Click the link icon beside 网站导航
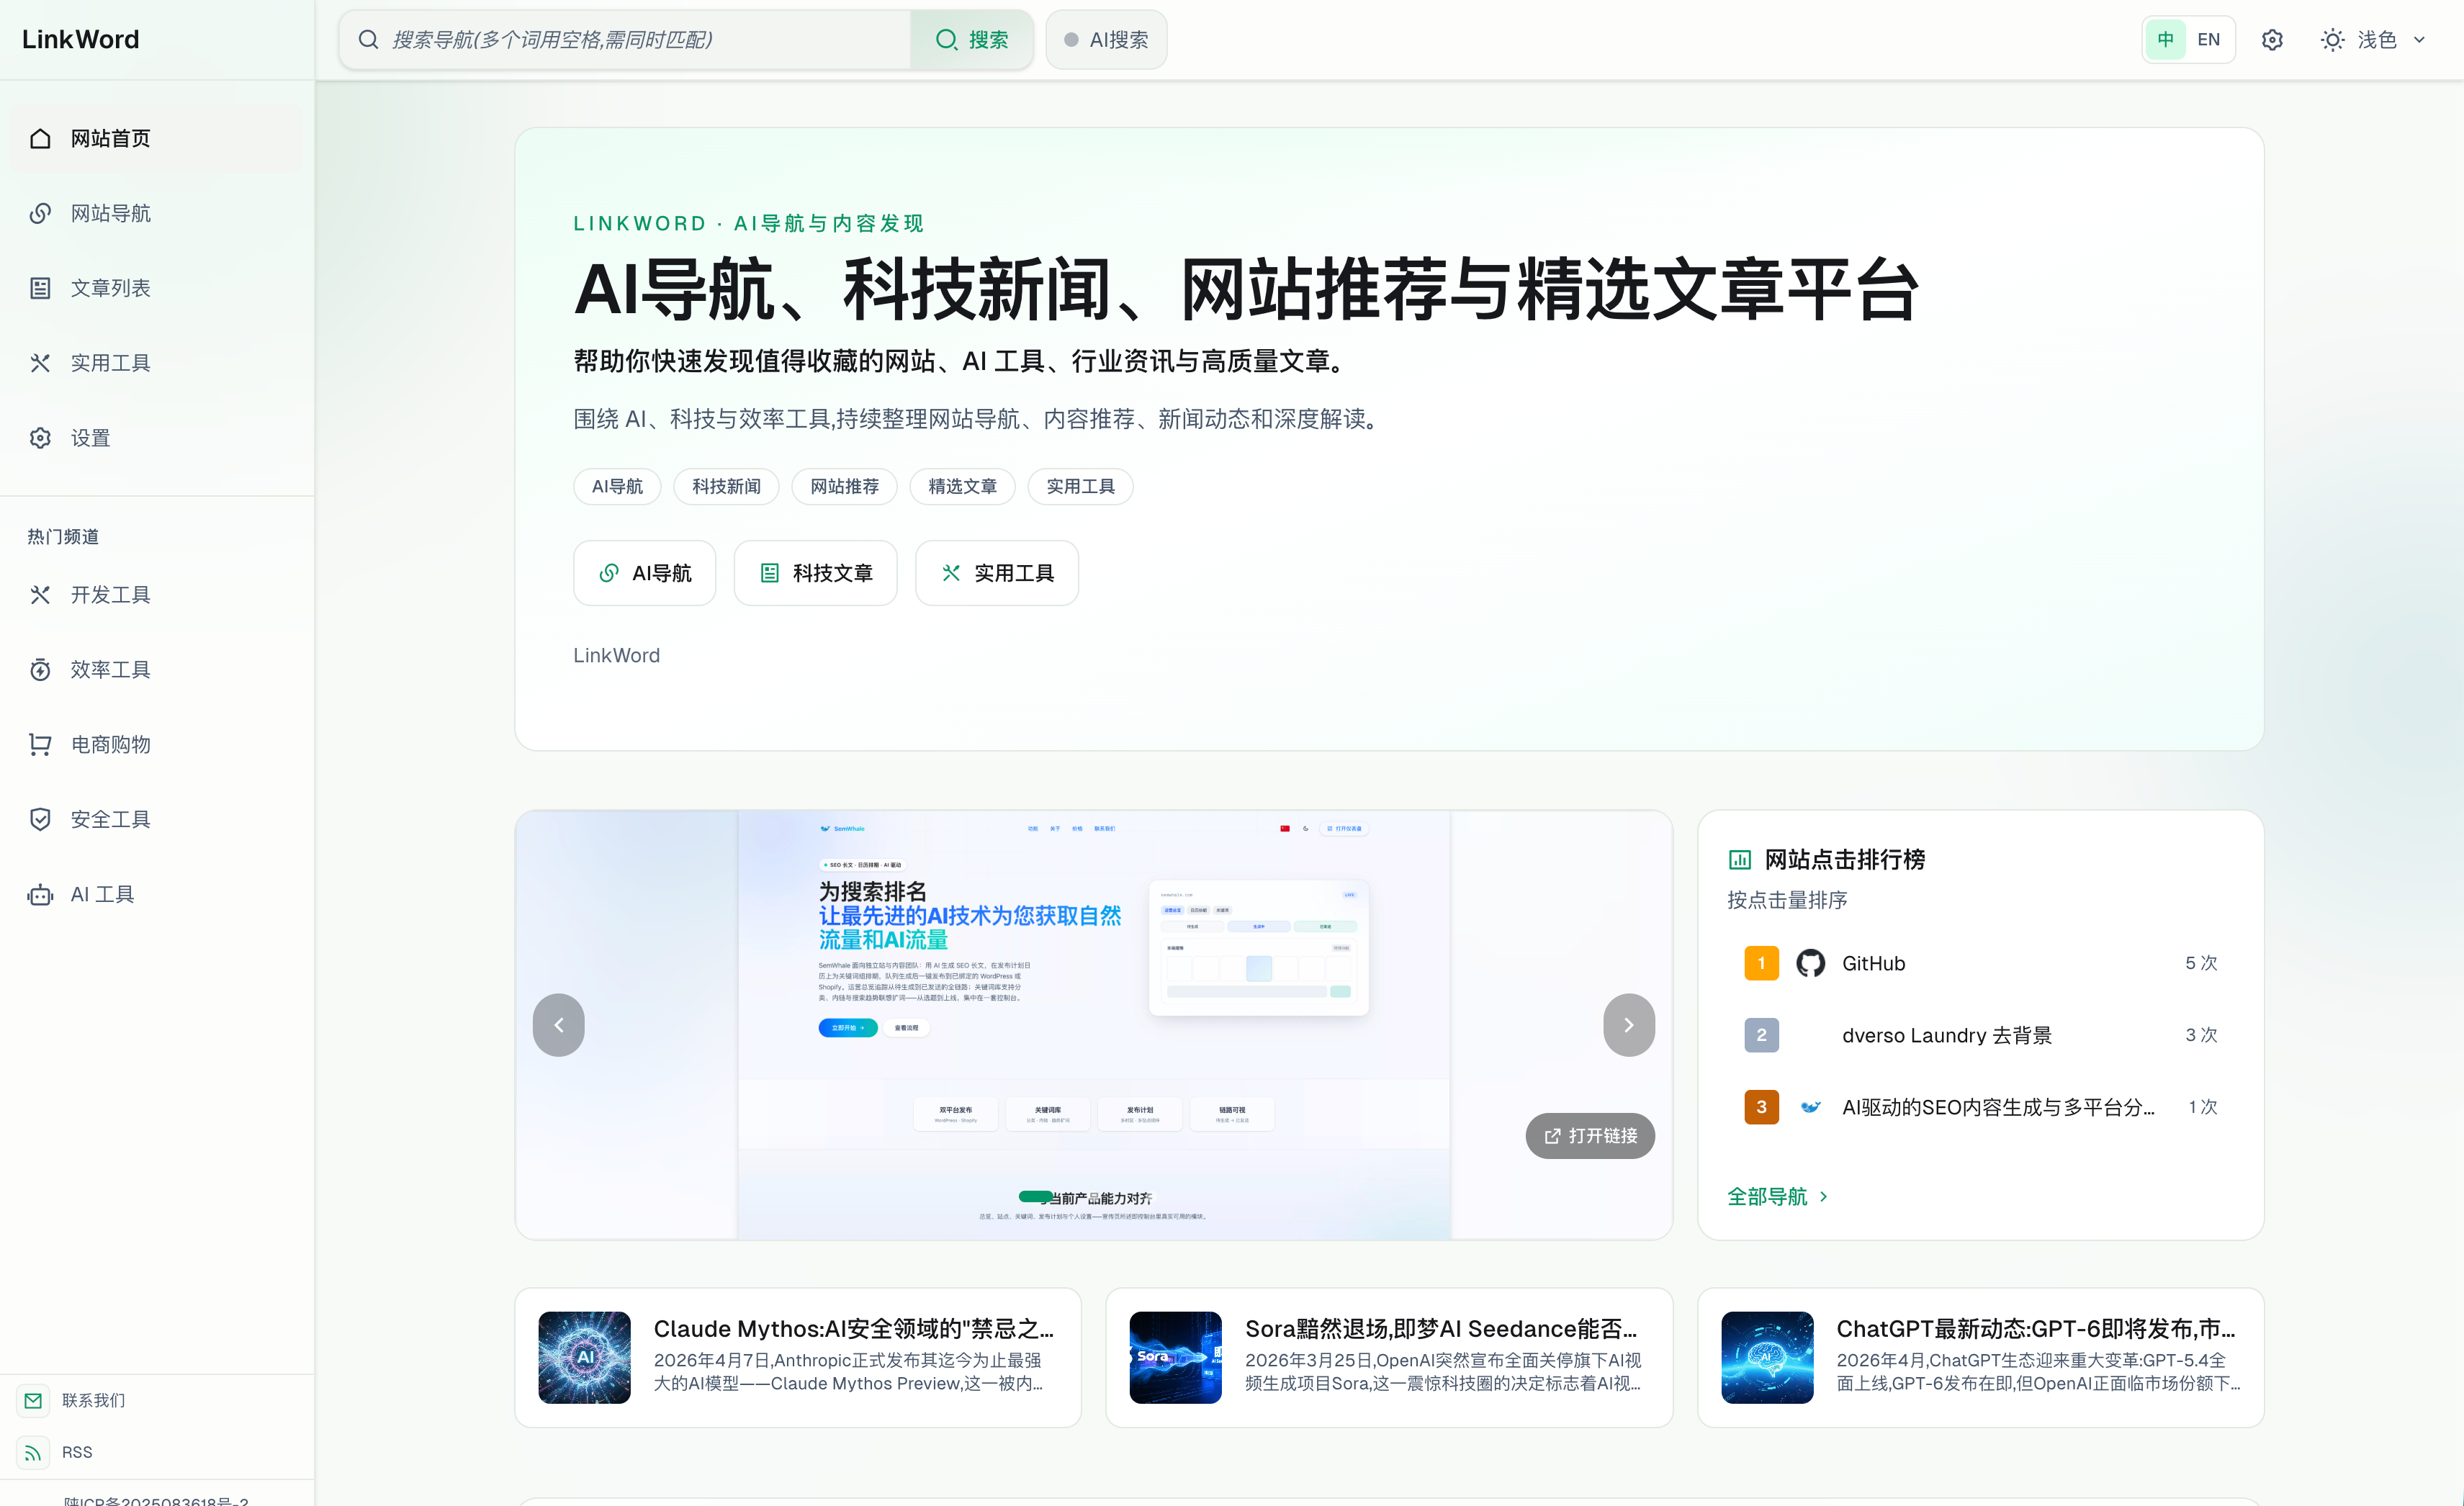 (x=40, y=213)
